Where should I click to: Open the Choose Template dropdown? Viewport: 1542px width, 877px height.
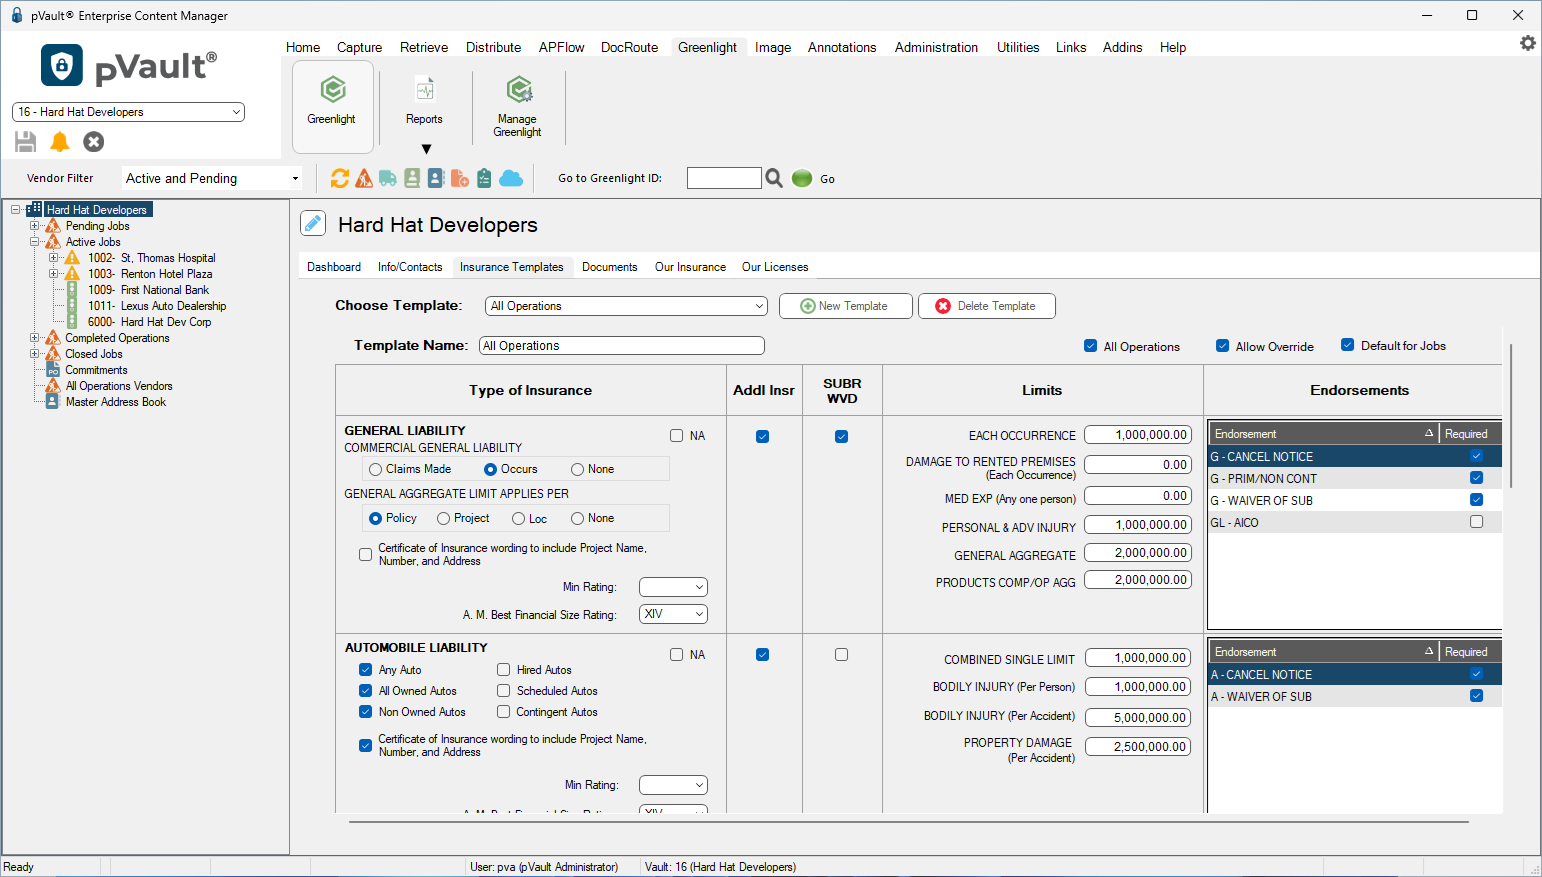[626, 306]
